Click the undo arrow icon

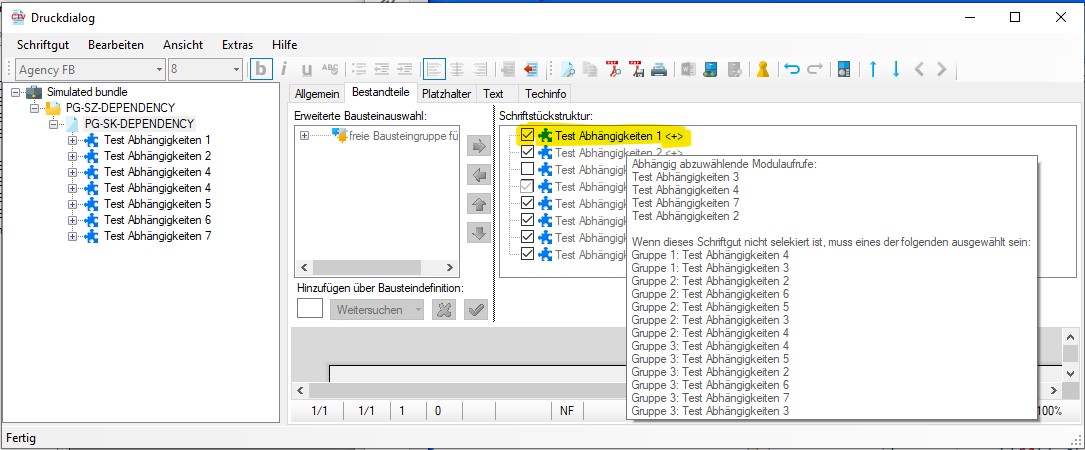[792, 69]
